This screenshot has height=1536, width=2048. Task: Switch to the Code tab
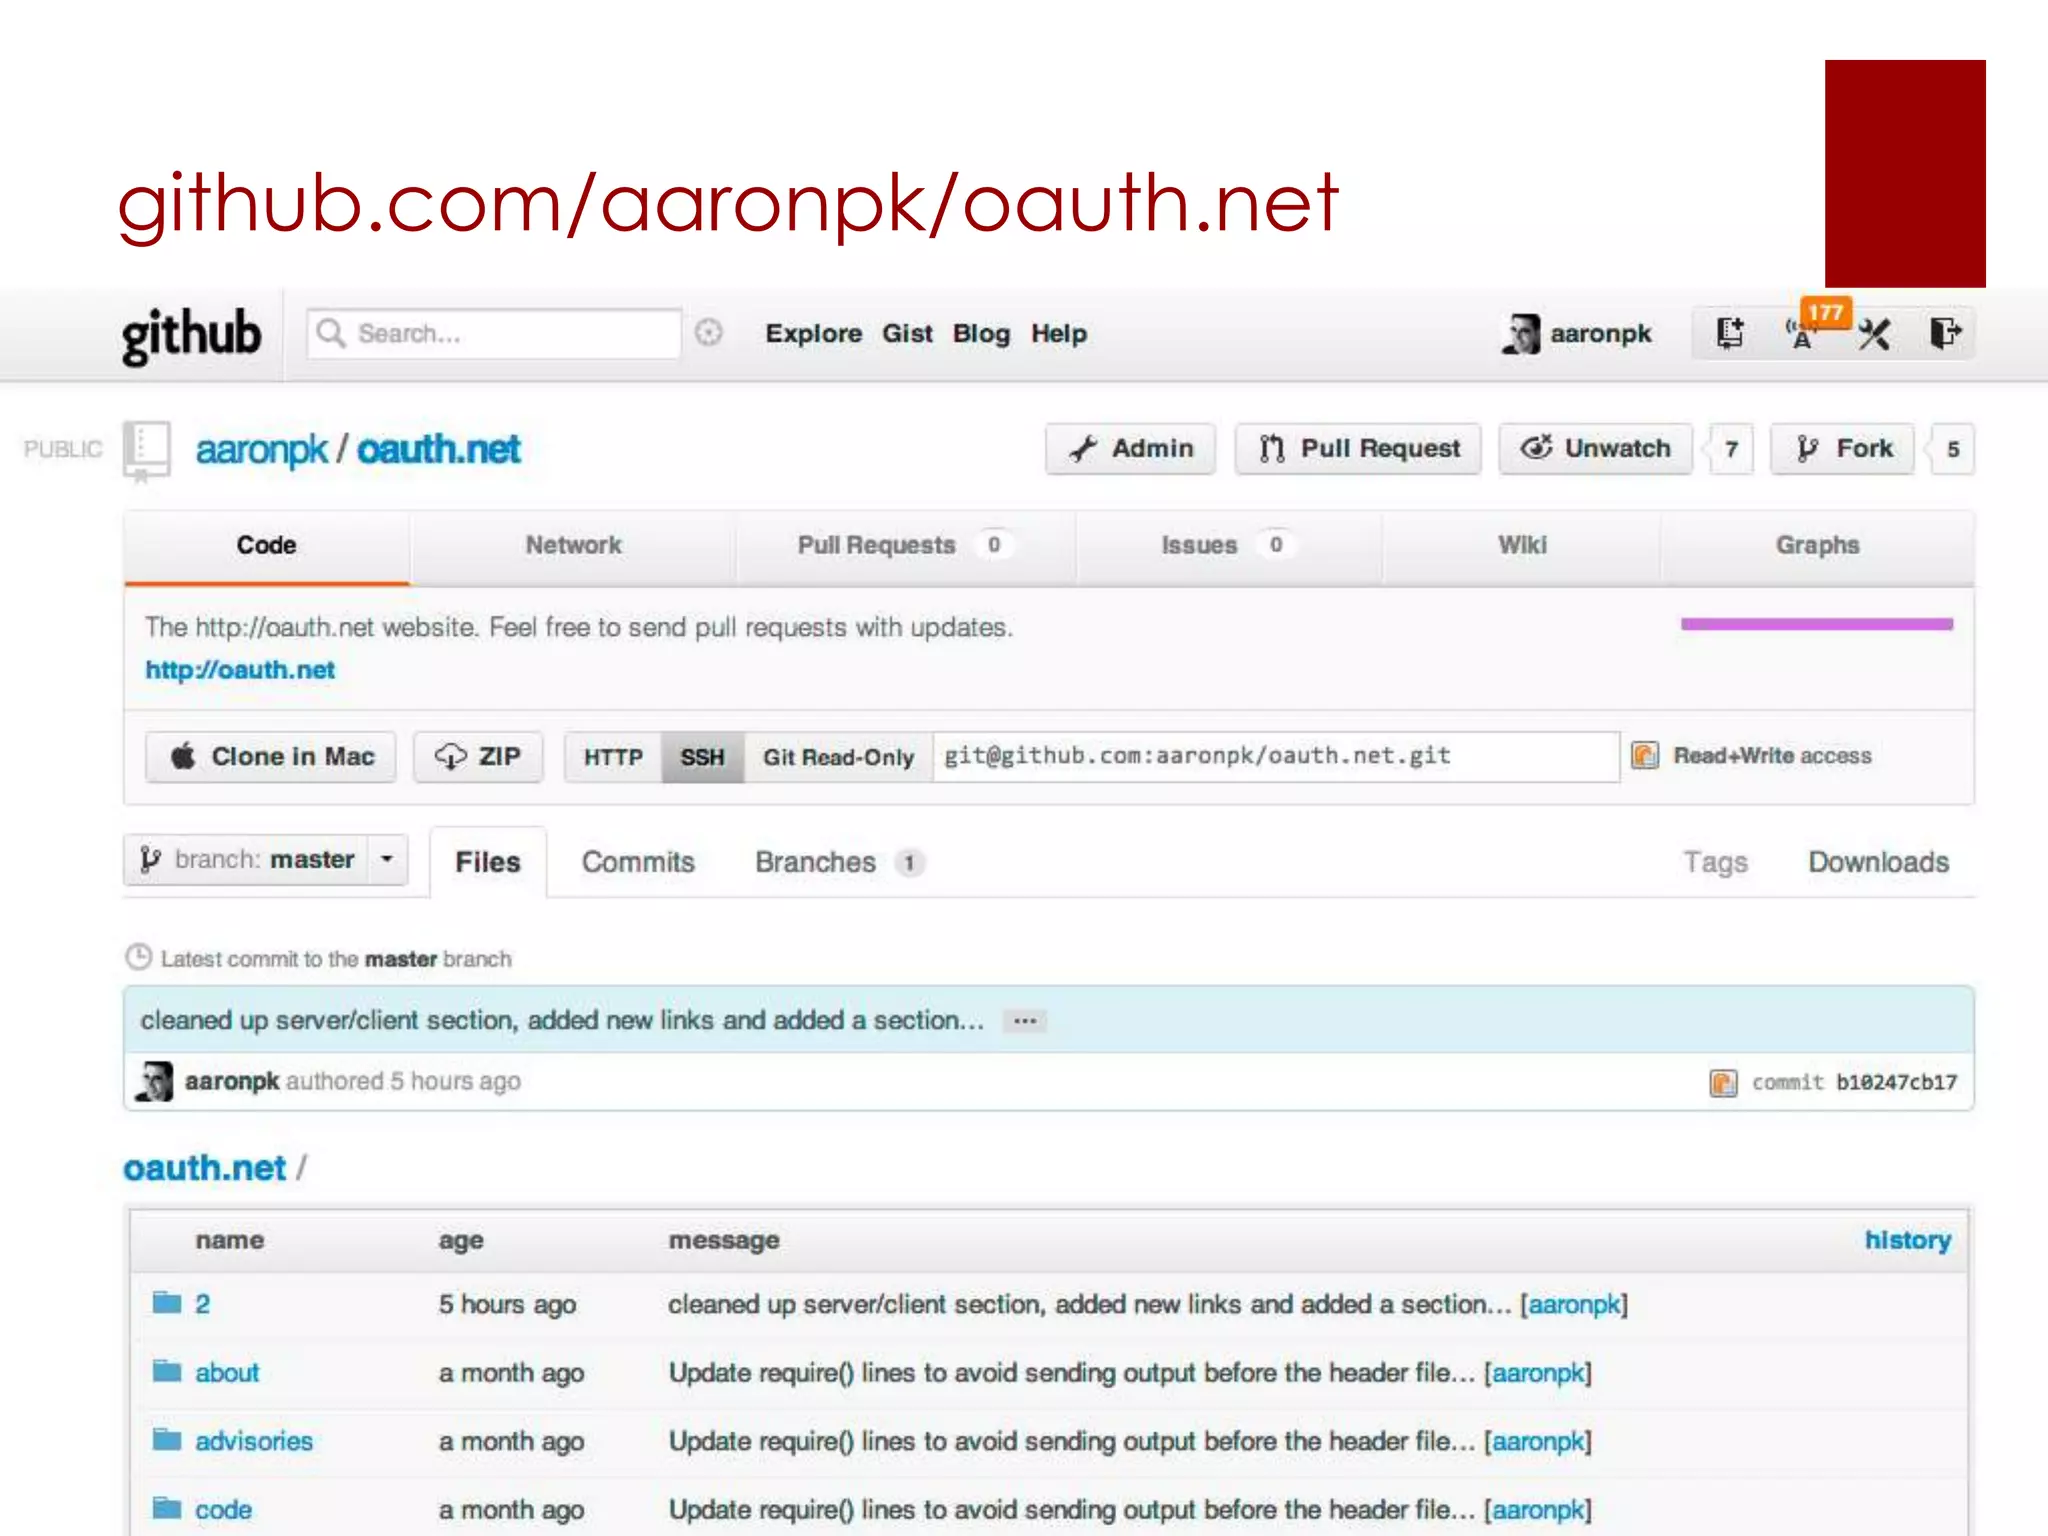click(266, 546)
